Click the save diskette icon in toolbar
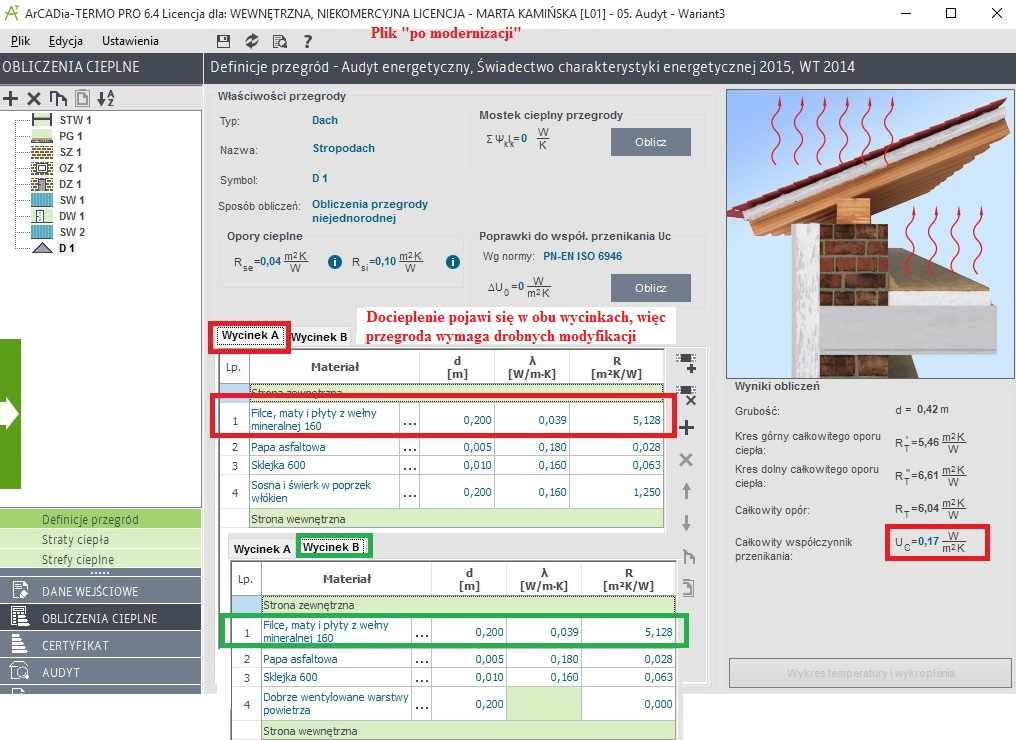This screenshot has height=740, width=1016. [224, 41]
